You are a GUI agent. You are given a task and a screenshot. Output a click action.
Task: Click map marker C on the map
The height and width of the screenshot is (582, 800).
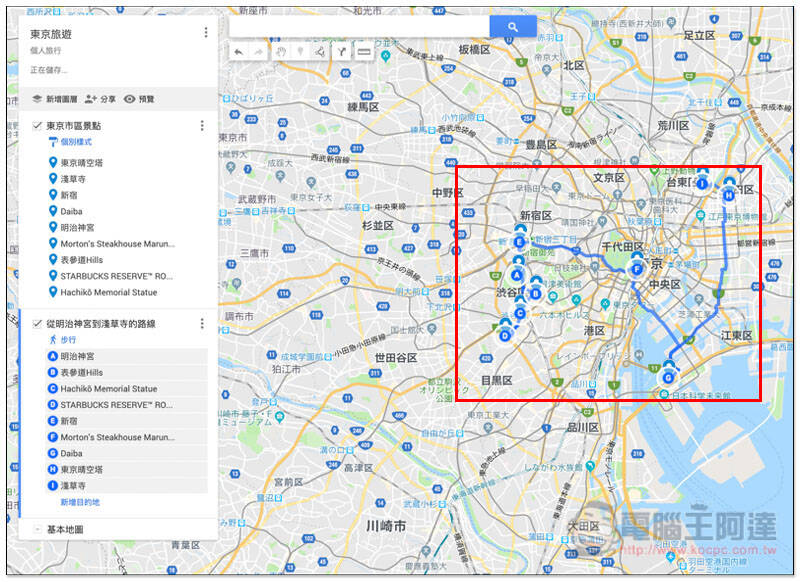coord(520,314)
